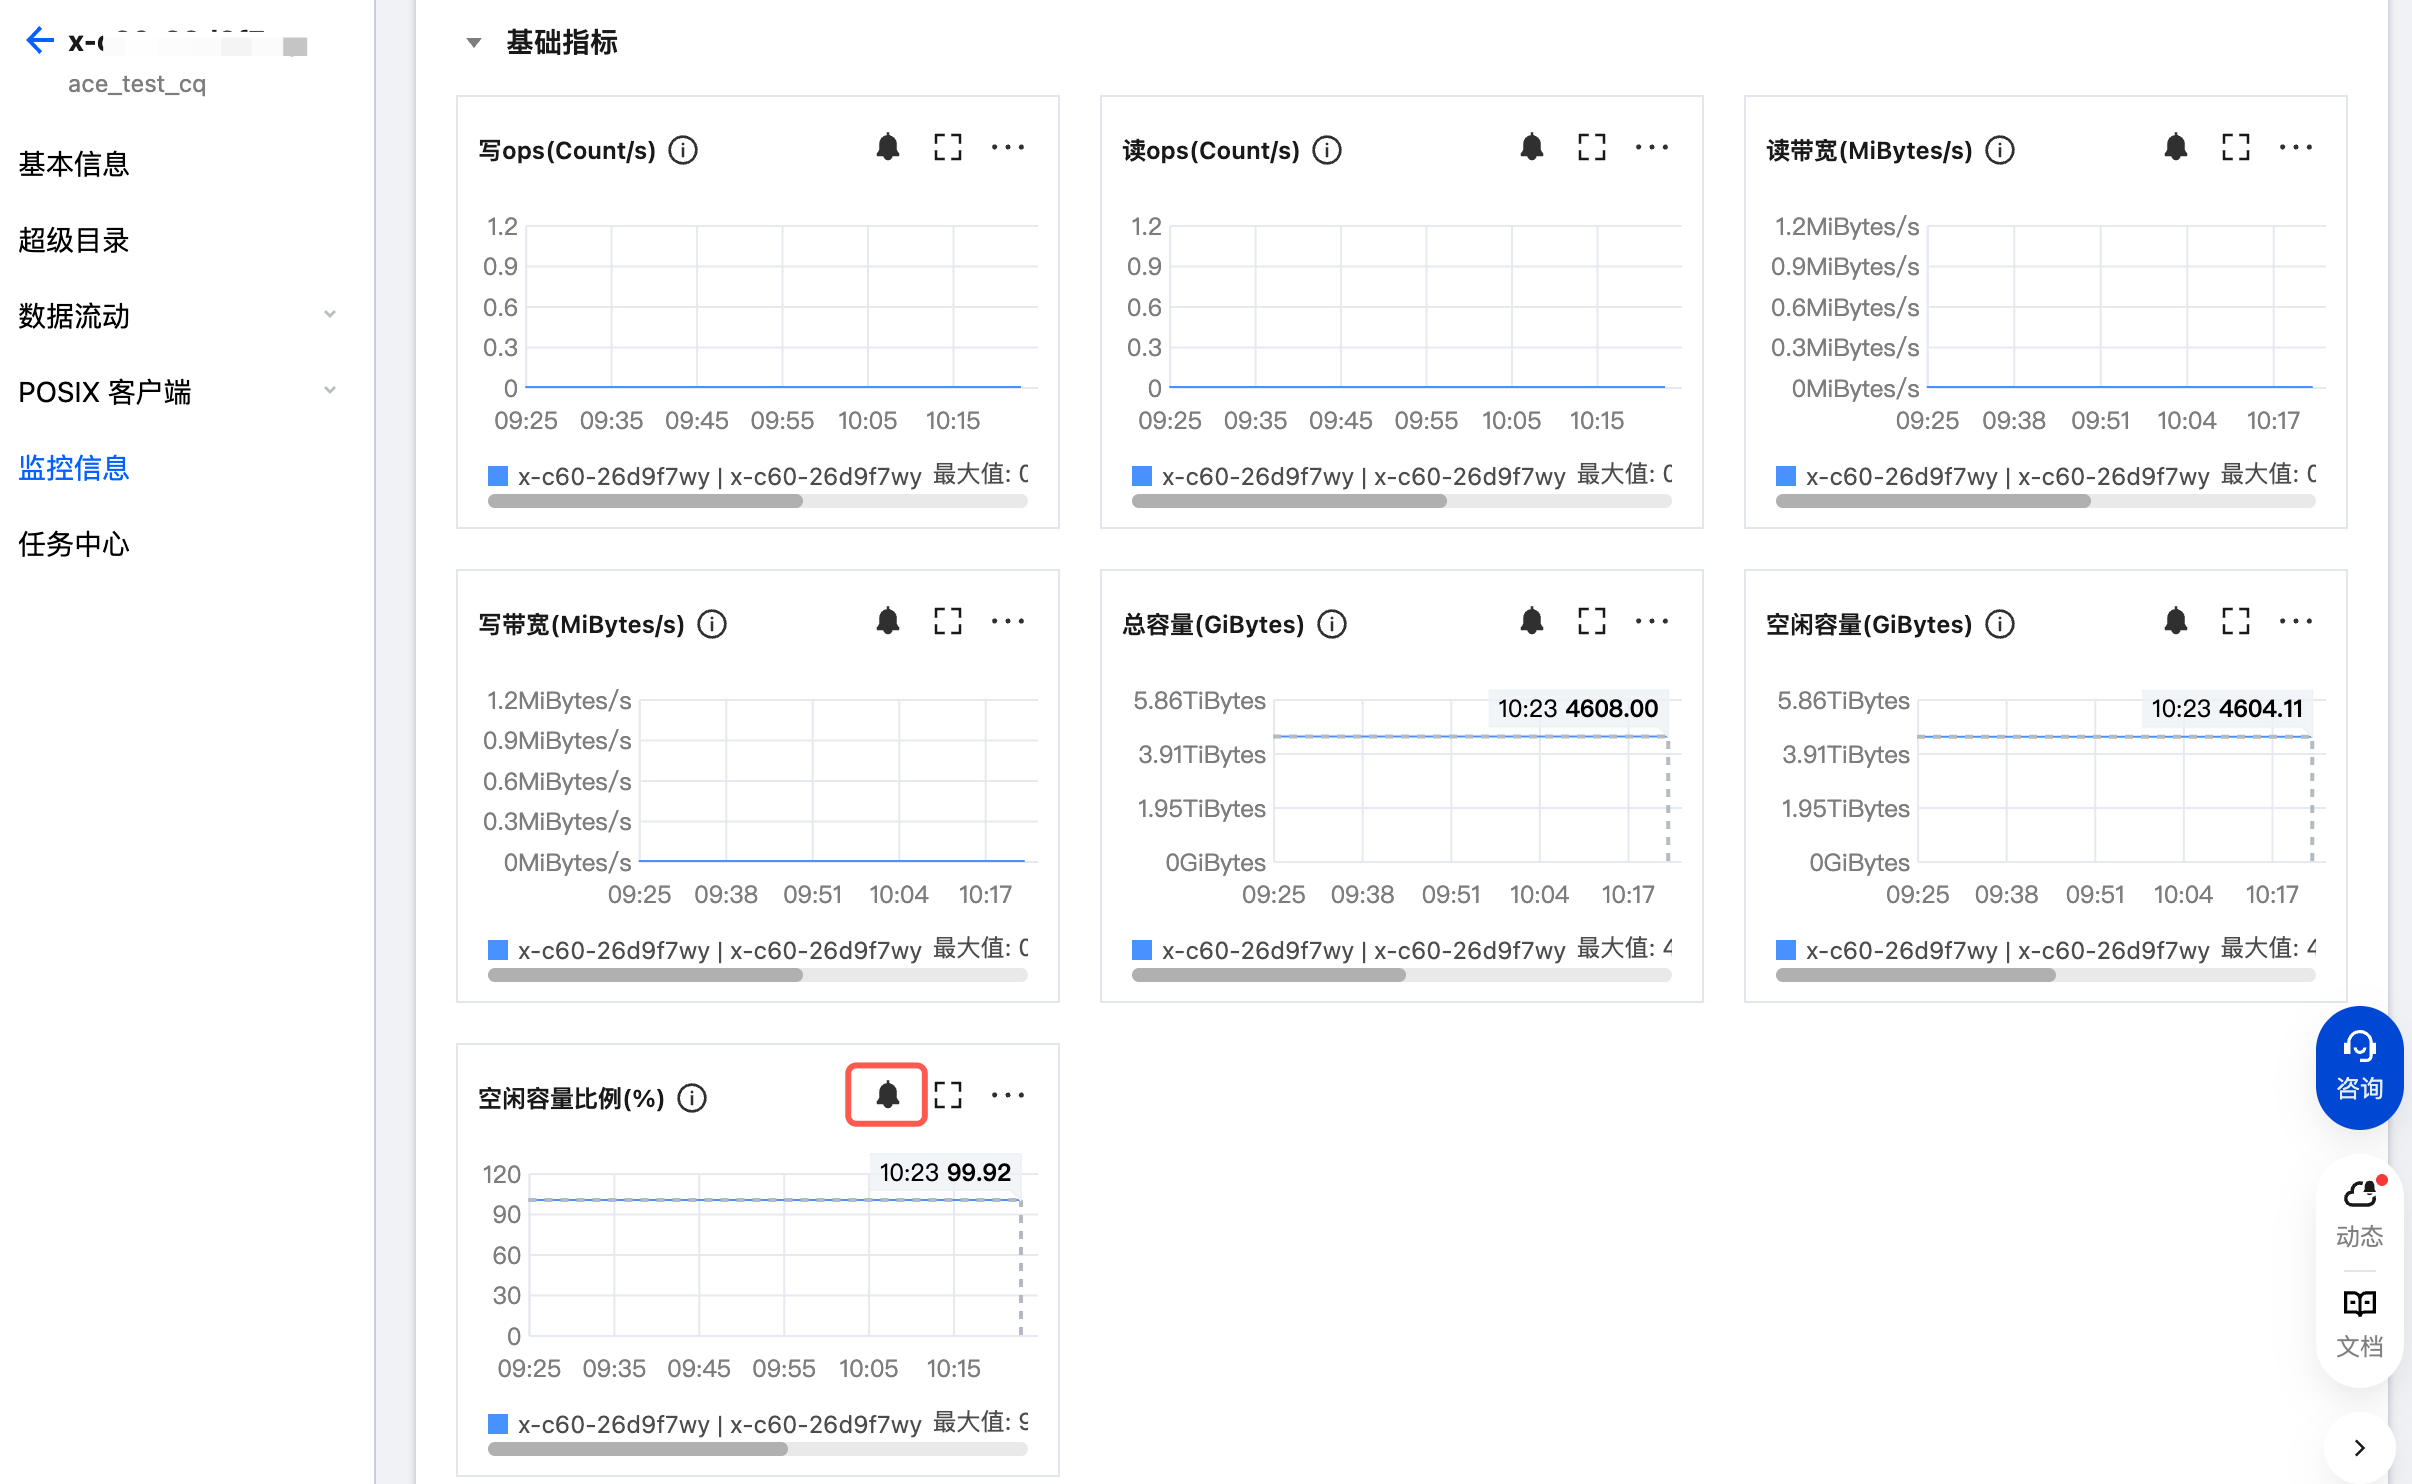The image size is (2412, 1484).
Task: Open more options on 读ops chart
Action: coord(1651,148)
